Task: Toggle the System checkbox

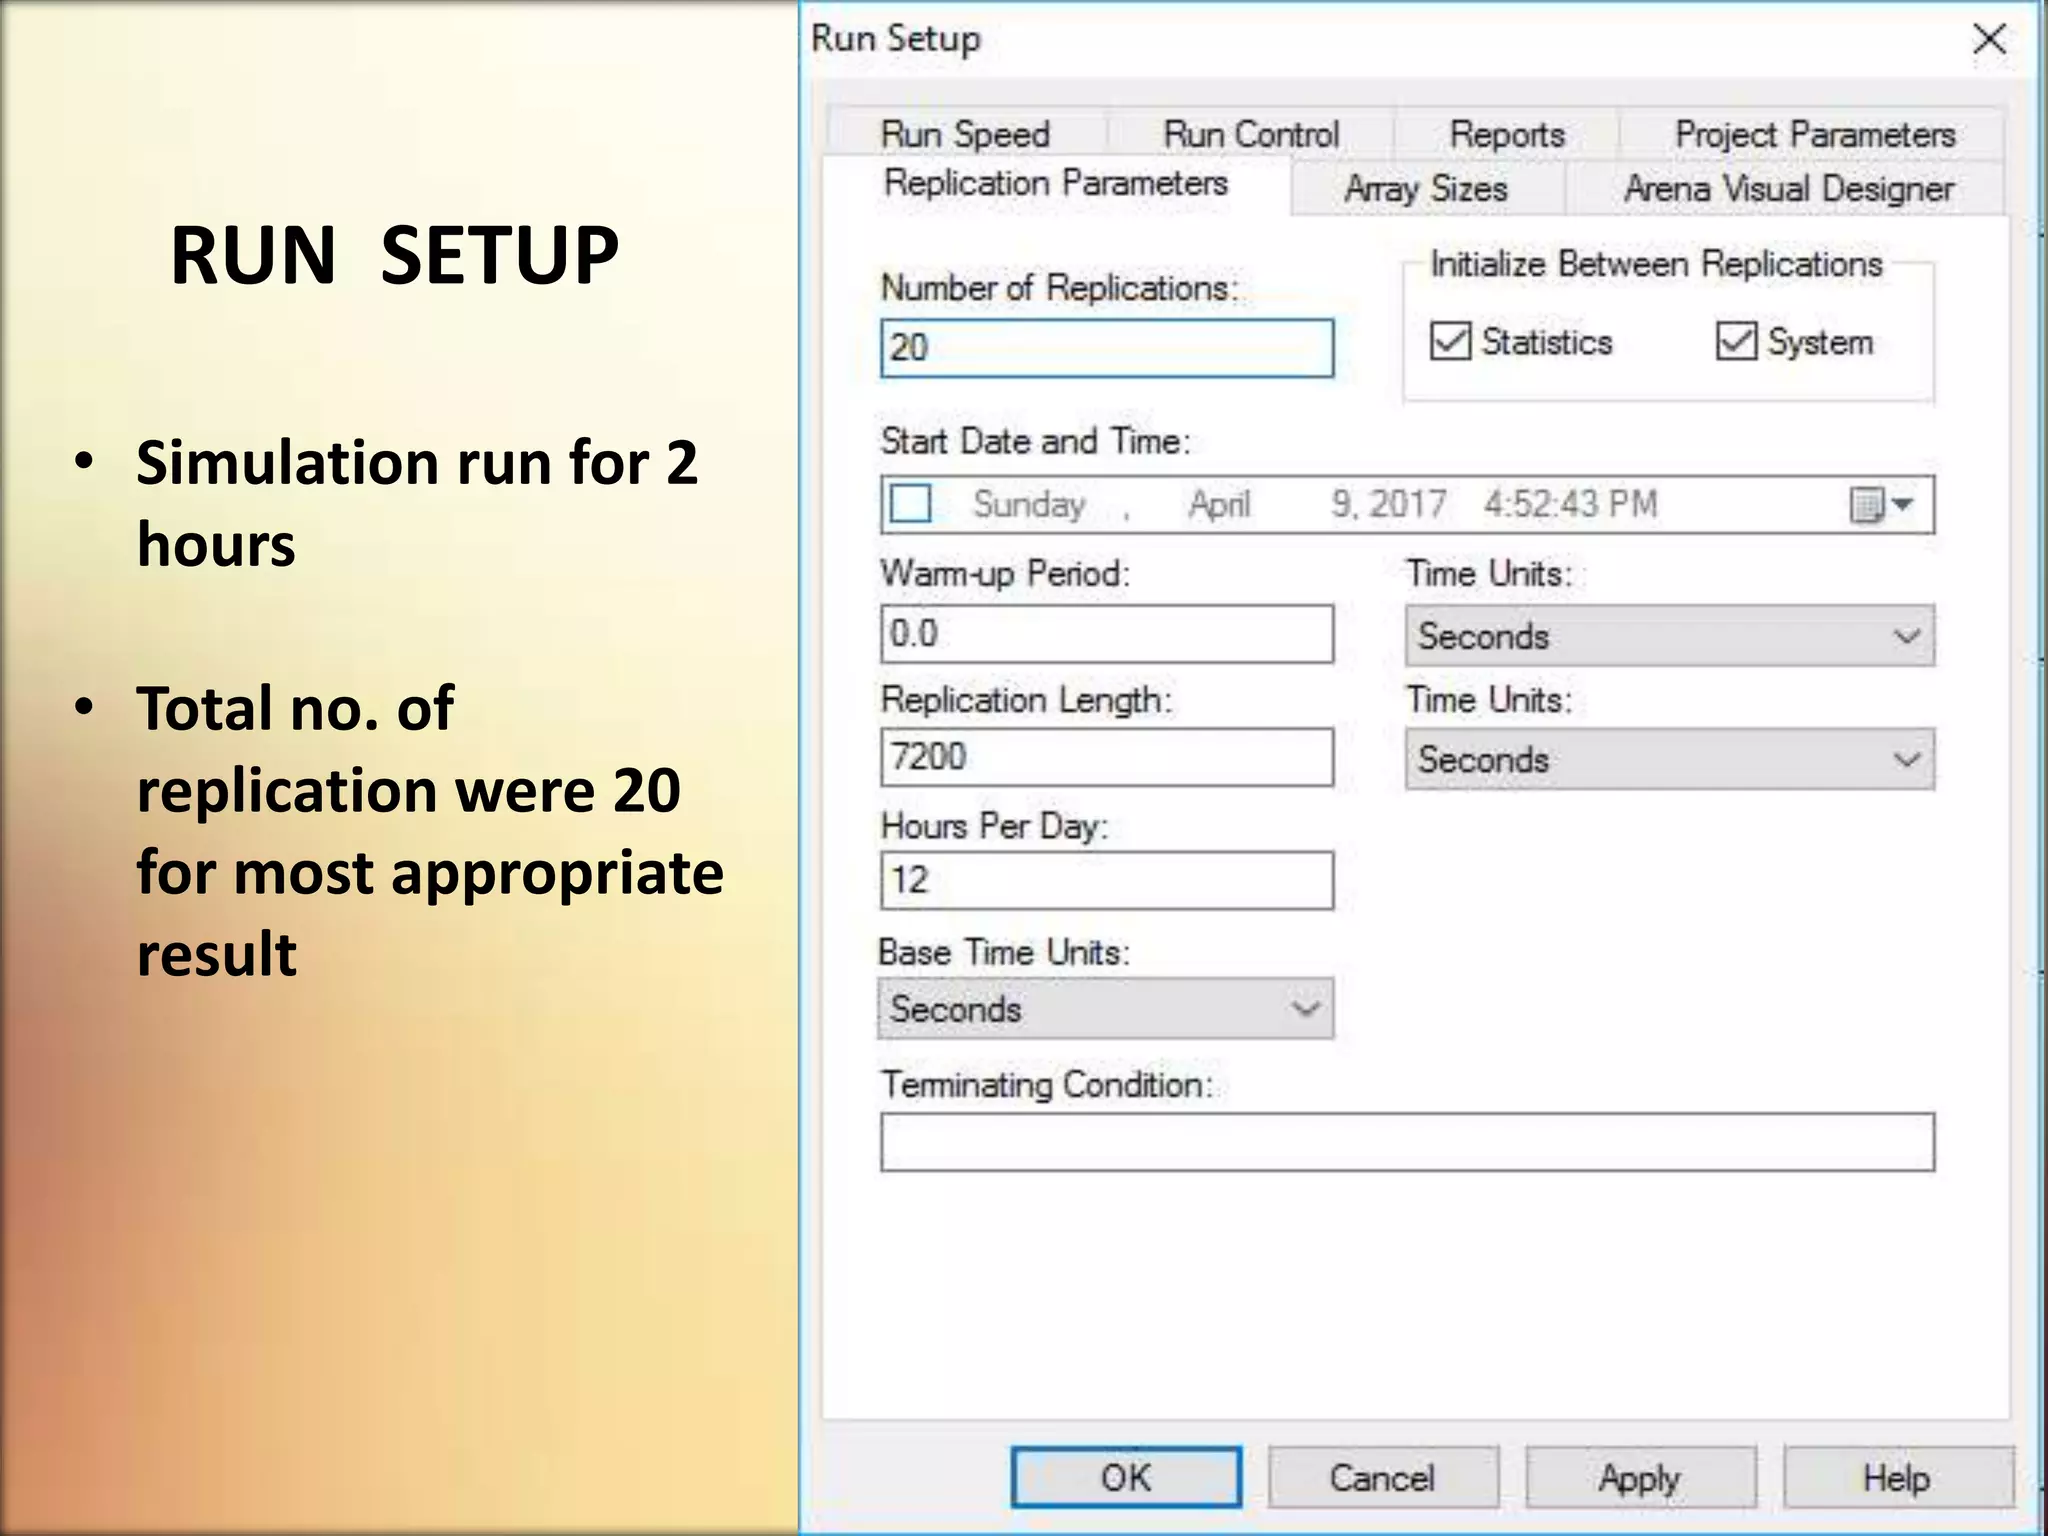Action: (x=1737, y=341)
